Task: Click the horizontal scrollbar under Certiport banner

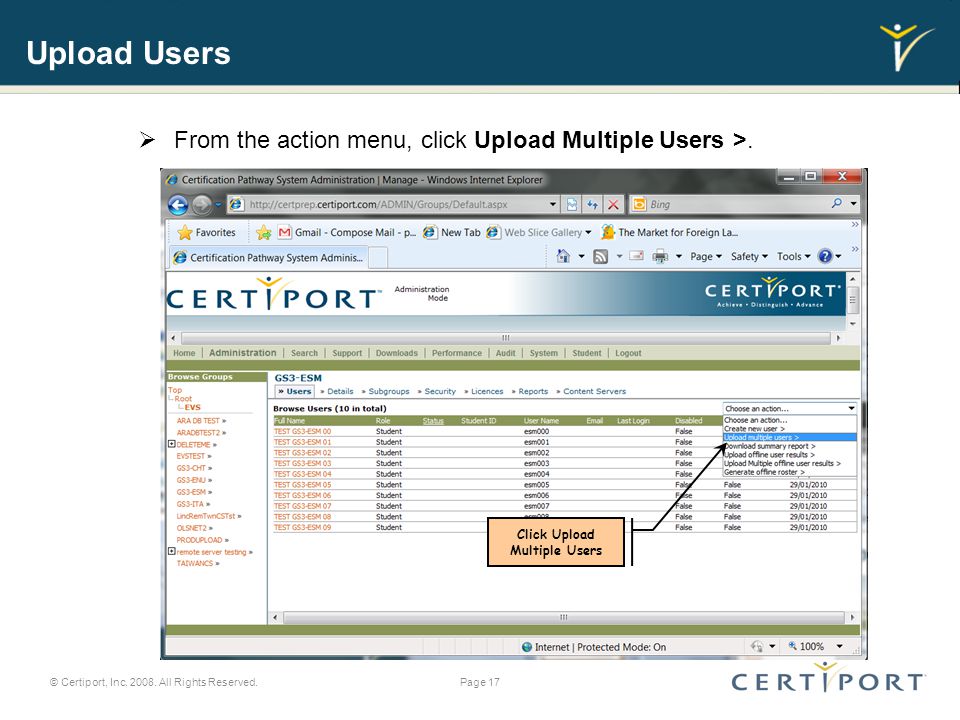Action: [x=506, y=337]
